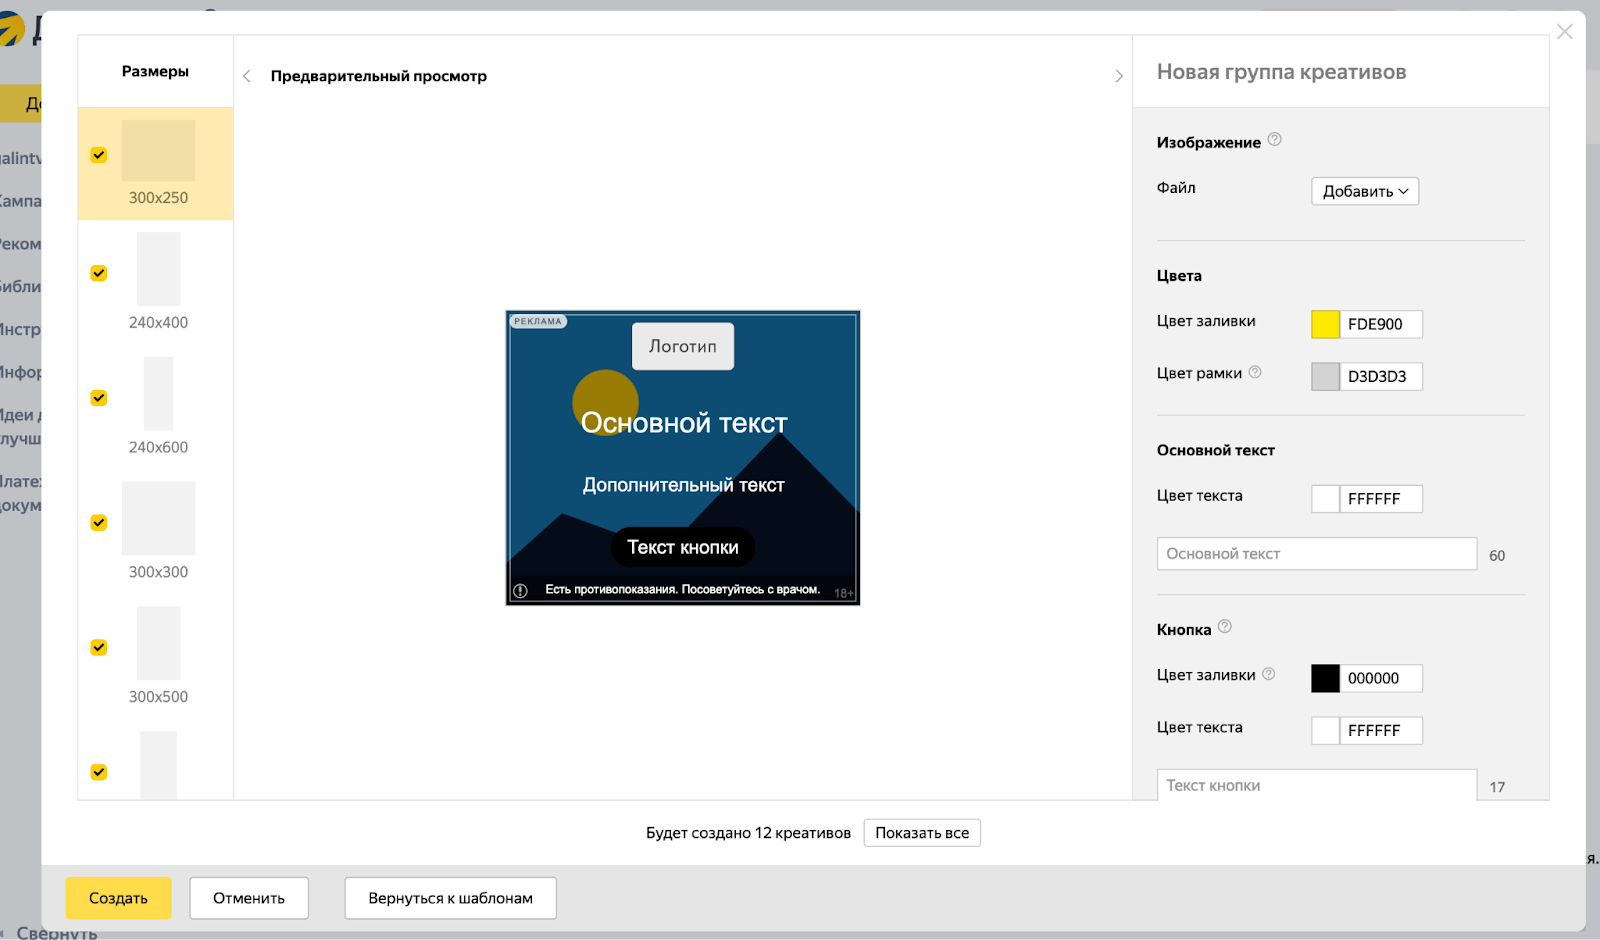
Task: Click help icon next to Кнопка heading
Action: pos(1225,627)
